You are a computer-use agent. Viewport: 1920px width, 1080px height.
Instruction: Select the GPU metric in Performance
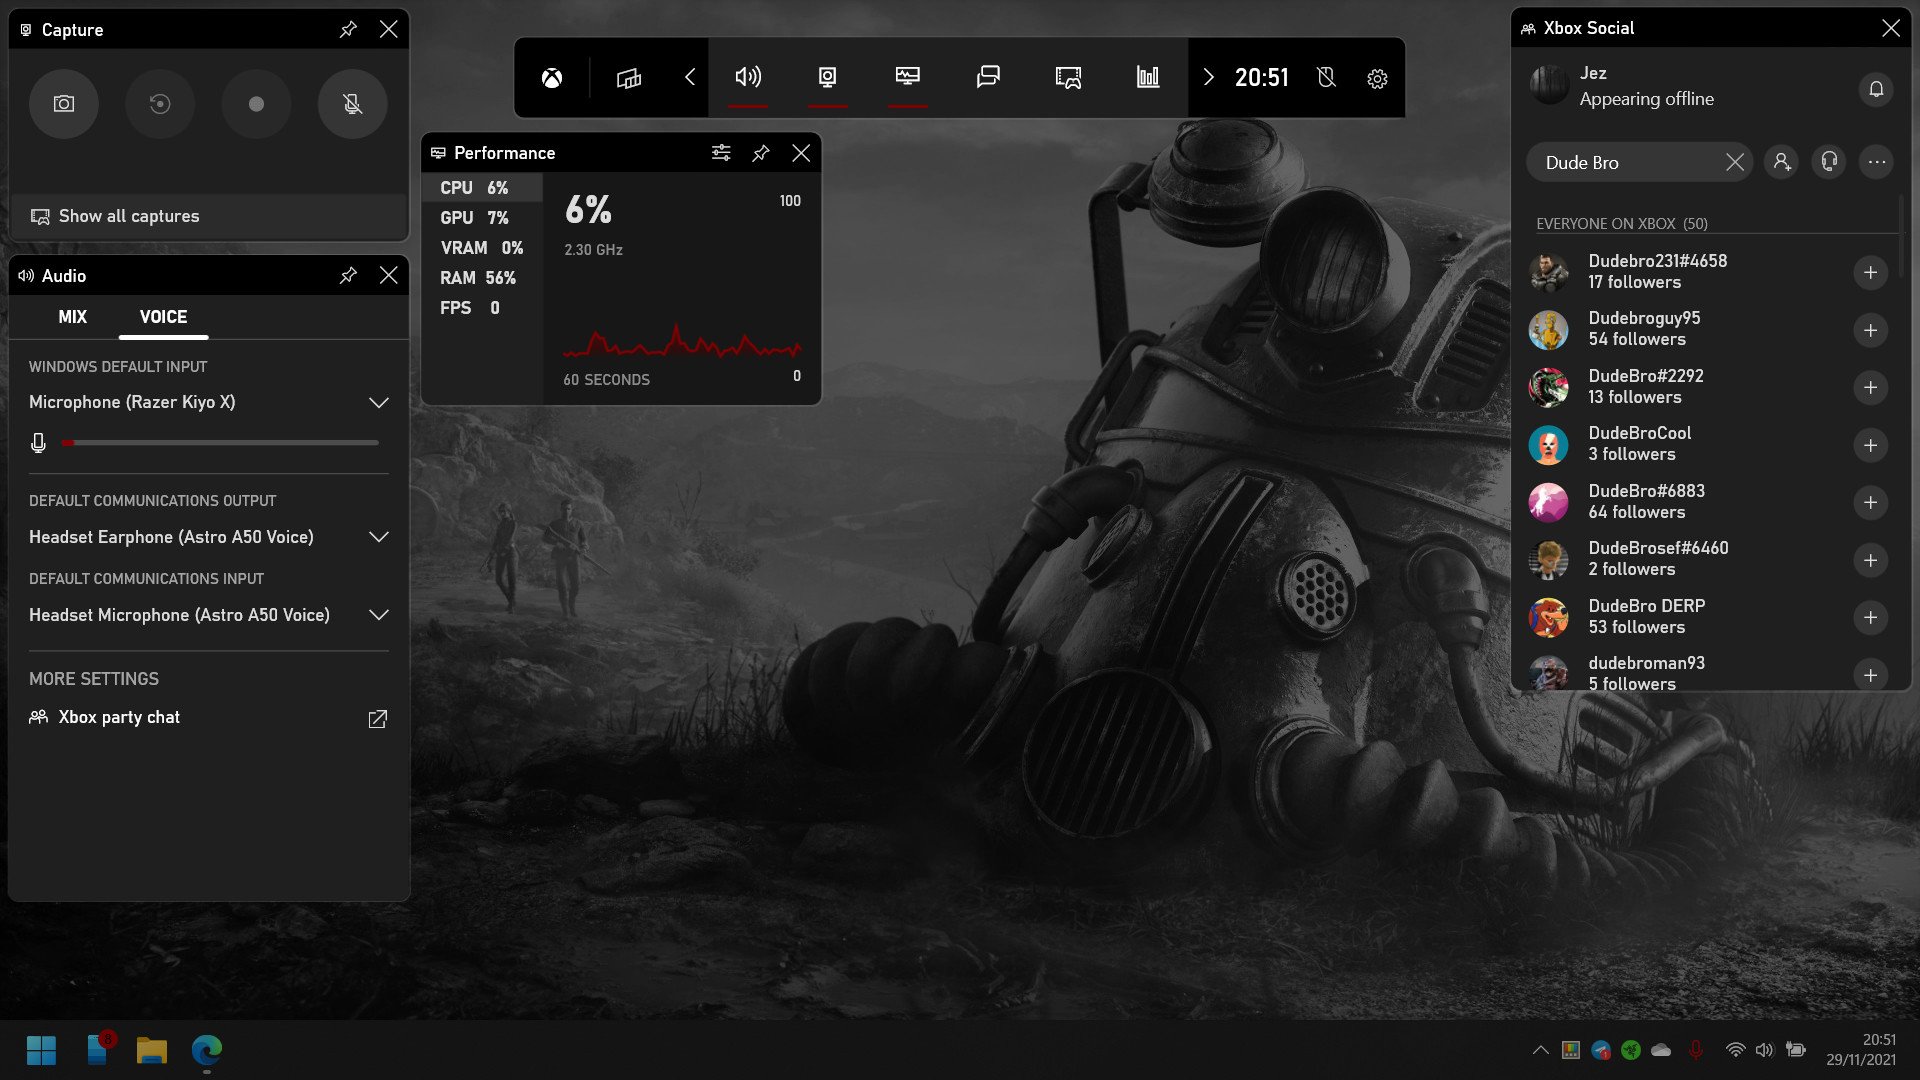[x=482, y=218]
